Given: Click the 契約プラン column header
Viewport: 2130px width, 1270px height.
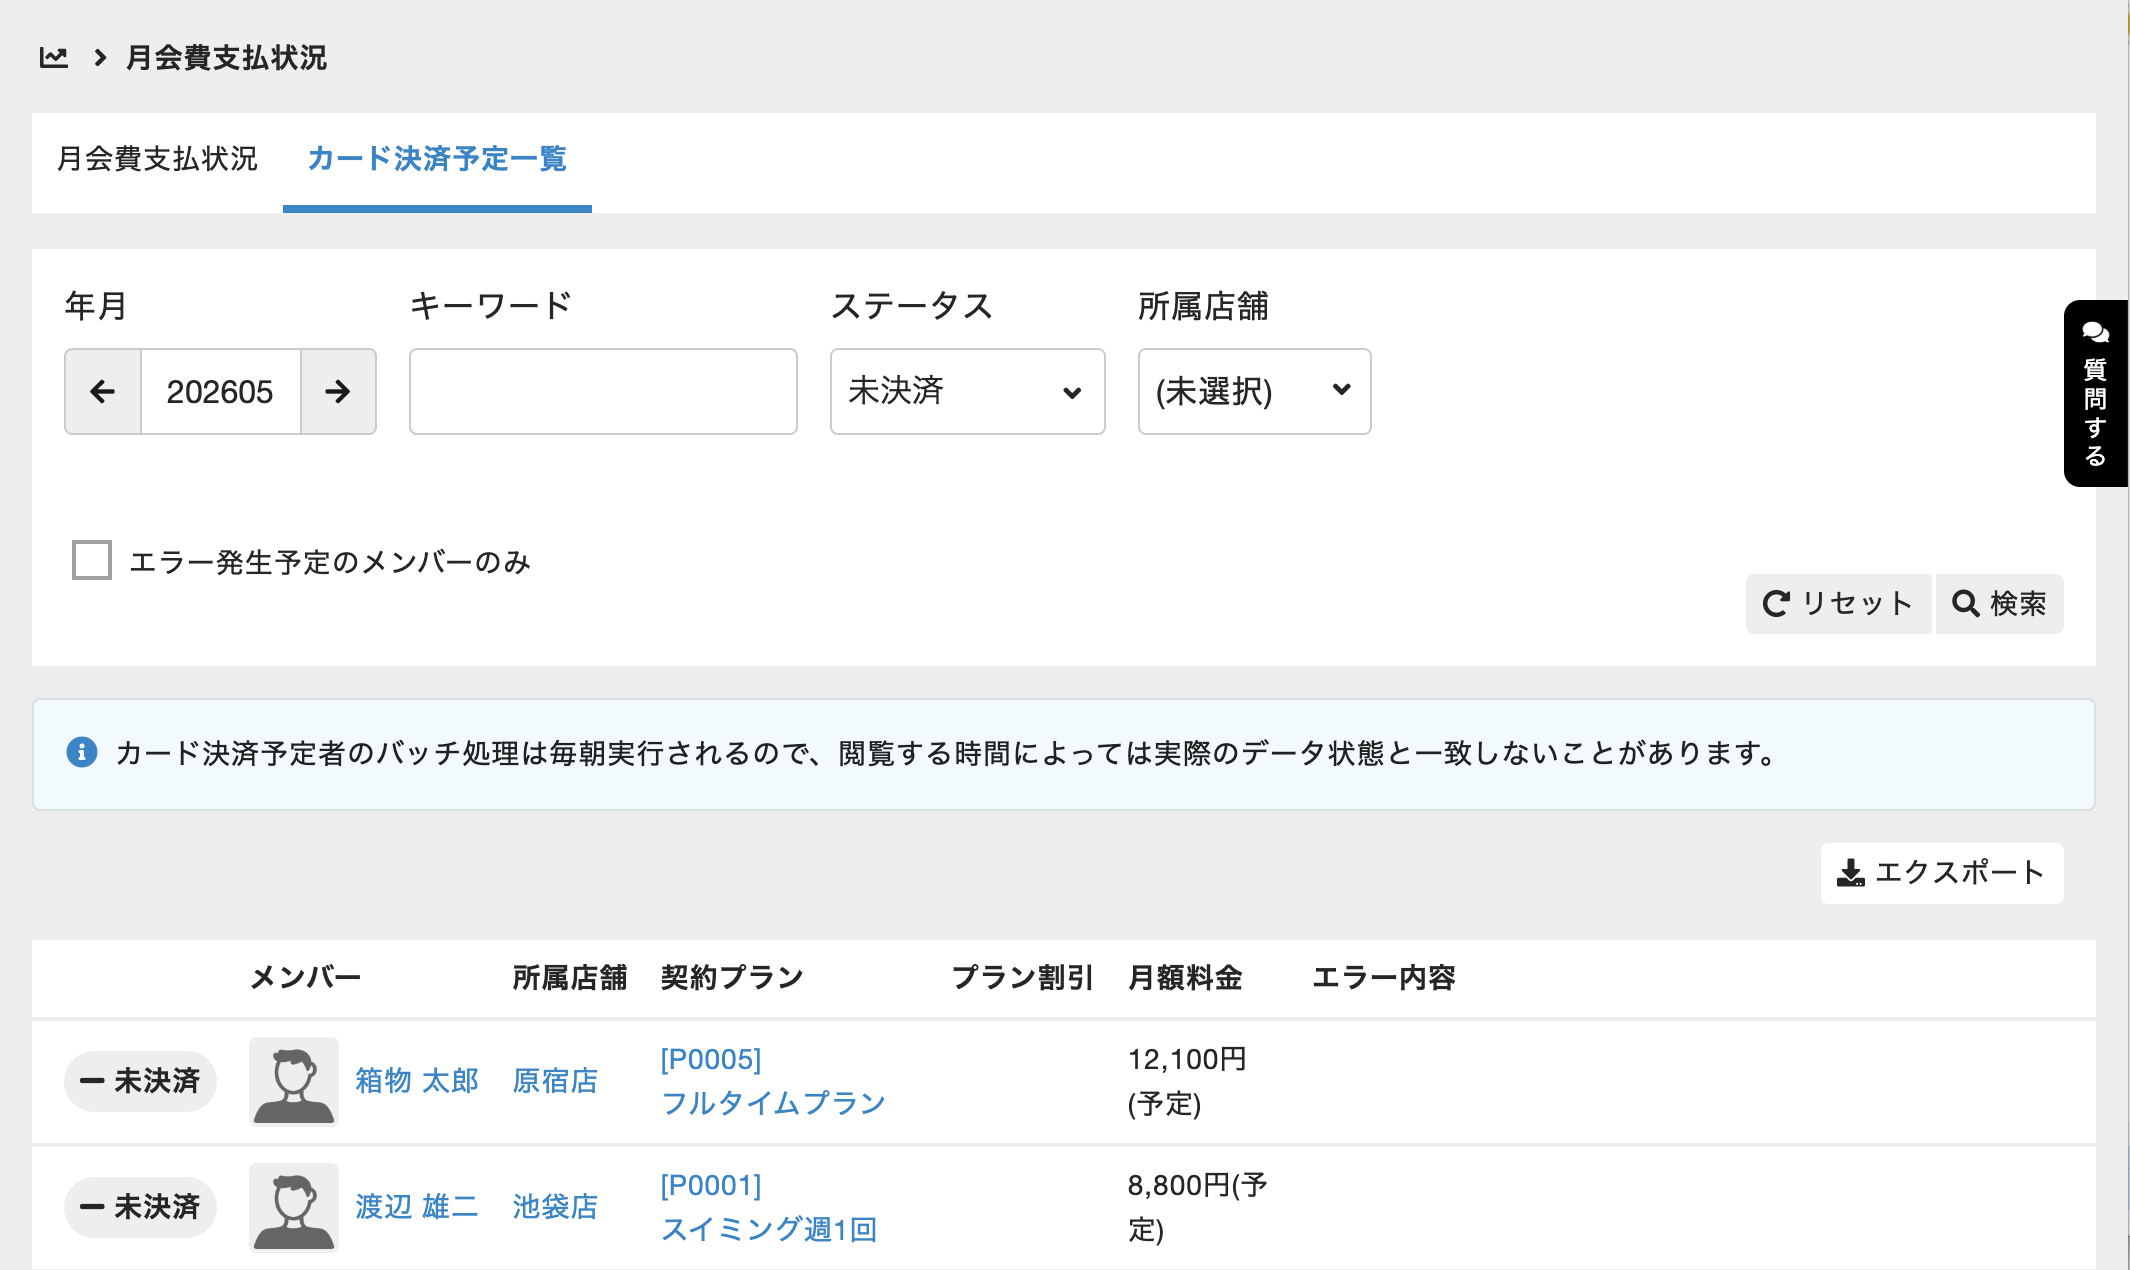Looking at the screenshot, I should pos(732,977).
